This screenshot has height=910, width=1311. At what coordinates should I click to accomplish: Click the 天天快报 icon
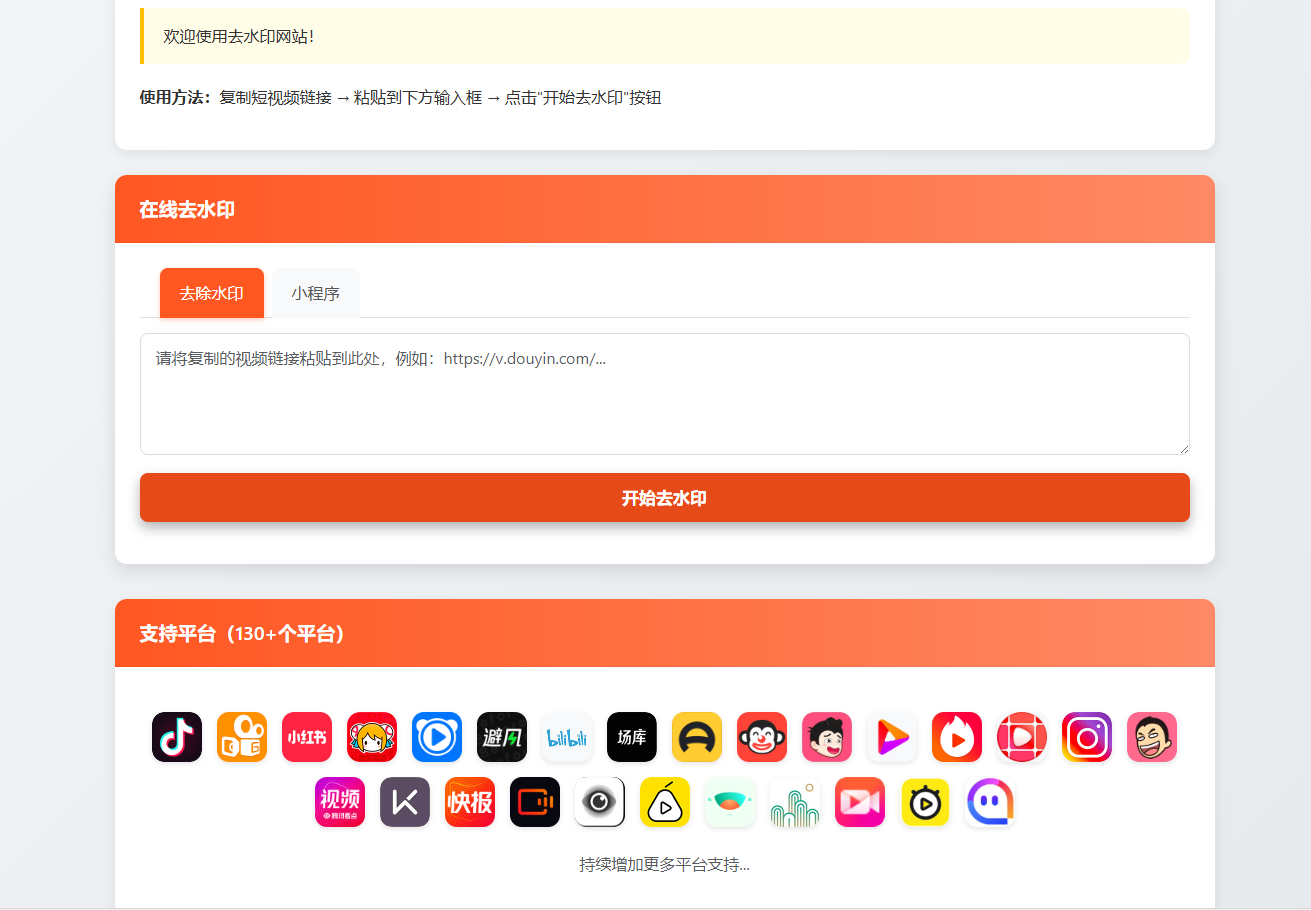pos(470,802)
